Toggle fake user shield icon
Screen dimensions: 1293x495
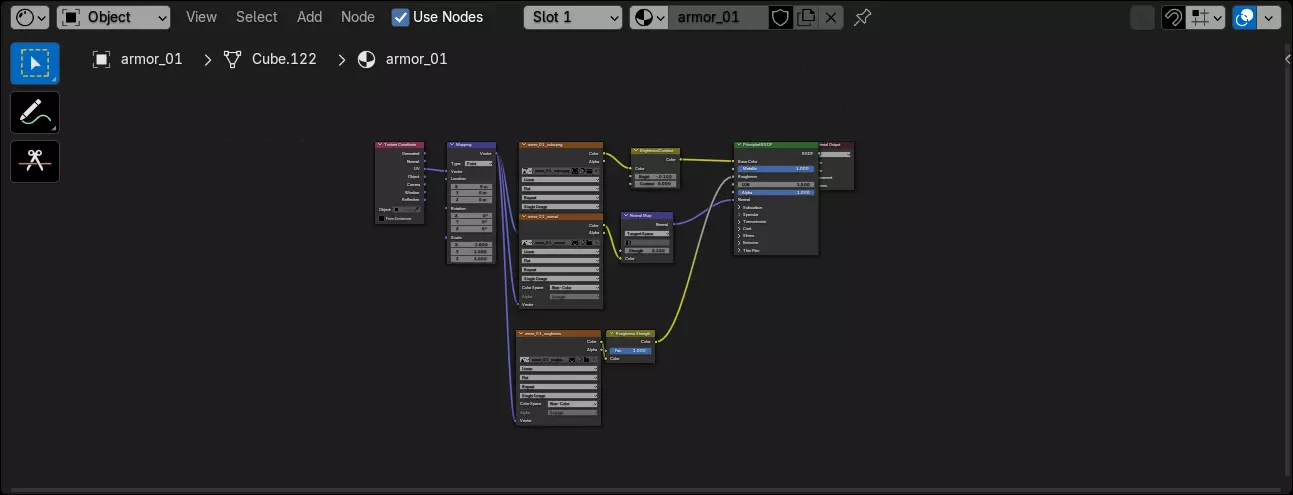point(781,17)
